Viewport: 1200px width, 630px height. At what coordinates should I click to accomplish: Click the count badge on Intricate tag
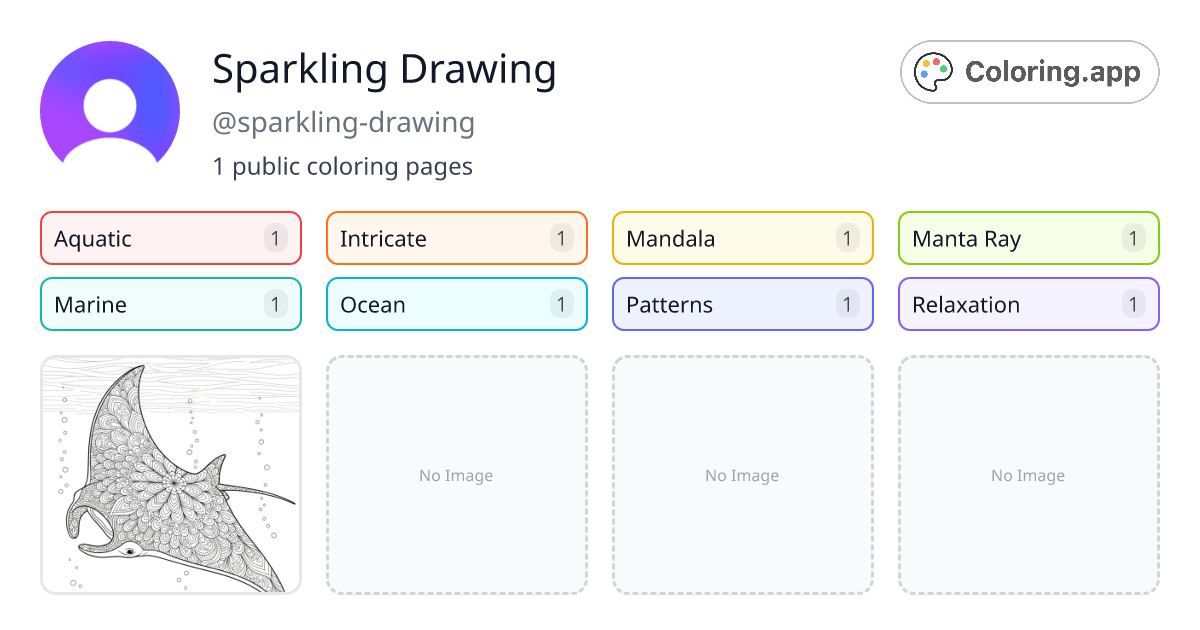[x=561, y=238]
